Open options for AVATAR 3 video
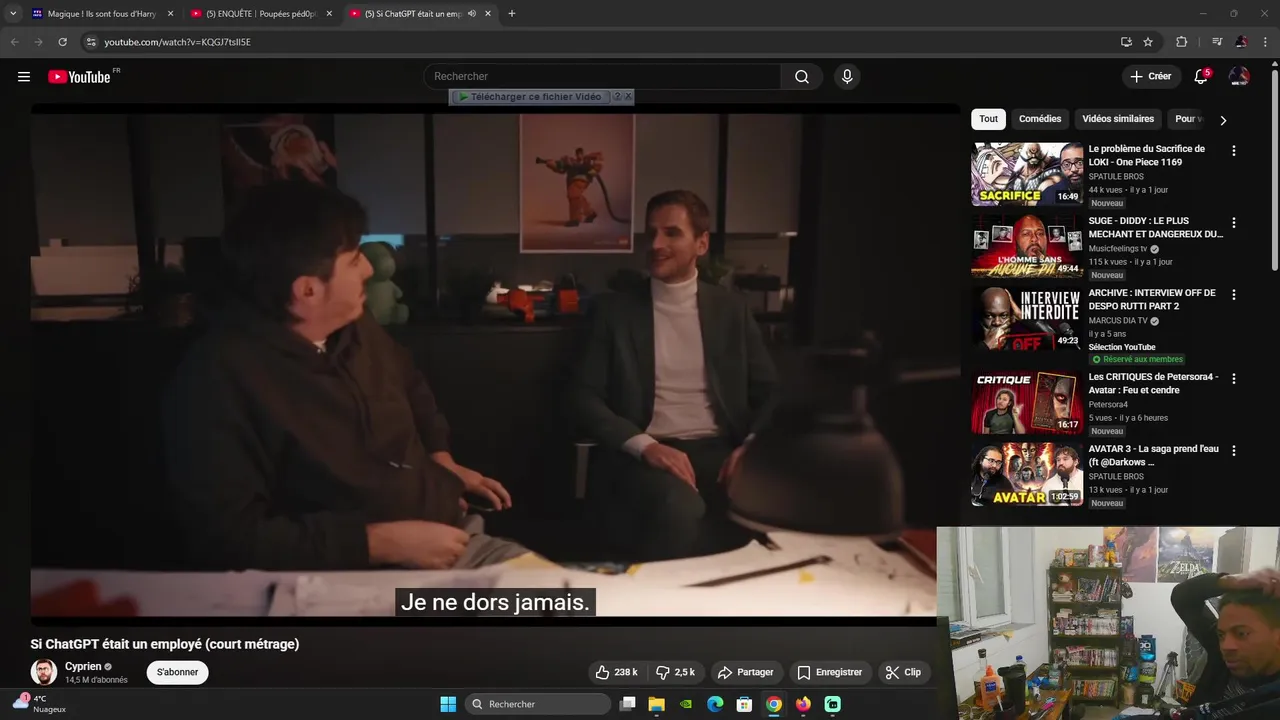This screenshot has height=720, width=1280. [1233, 451]
